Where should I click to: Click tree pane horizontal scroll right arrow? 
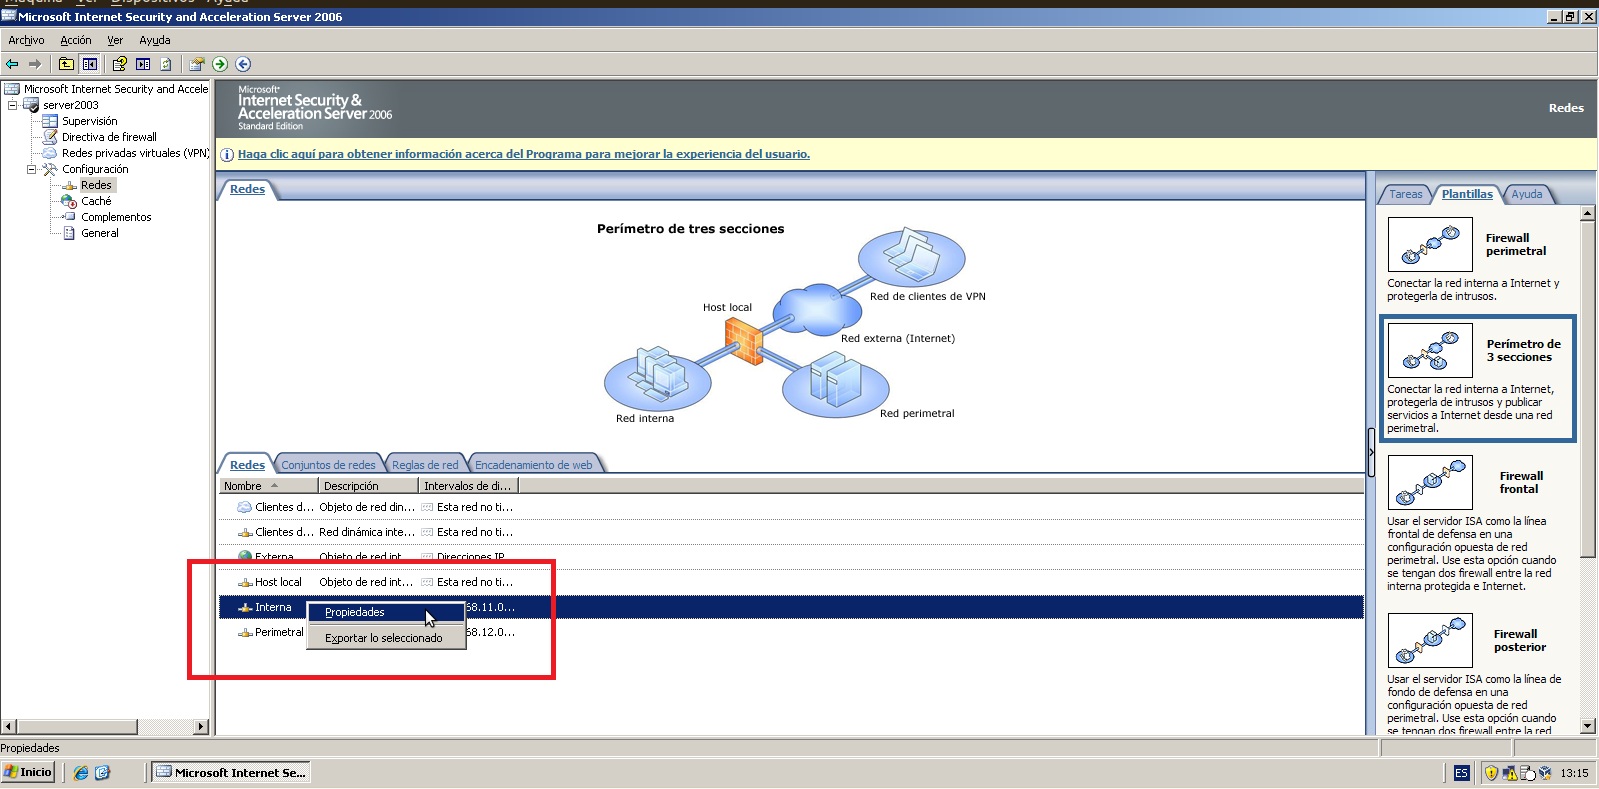pyautogui.click(x=201, y=727)
